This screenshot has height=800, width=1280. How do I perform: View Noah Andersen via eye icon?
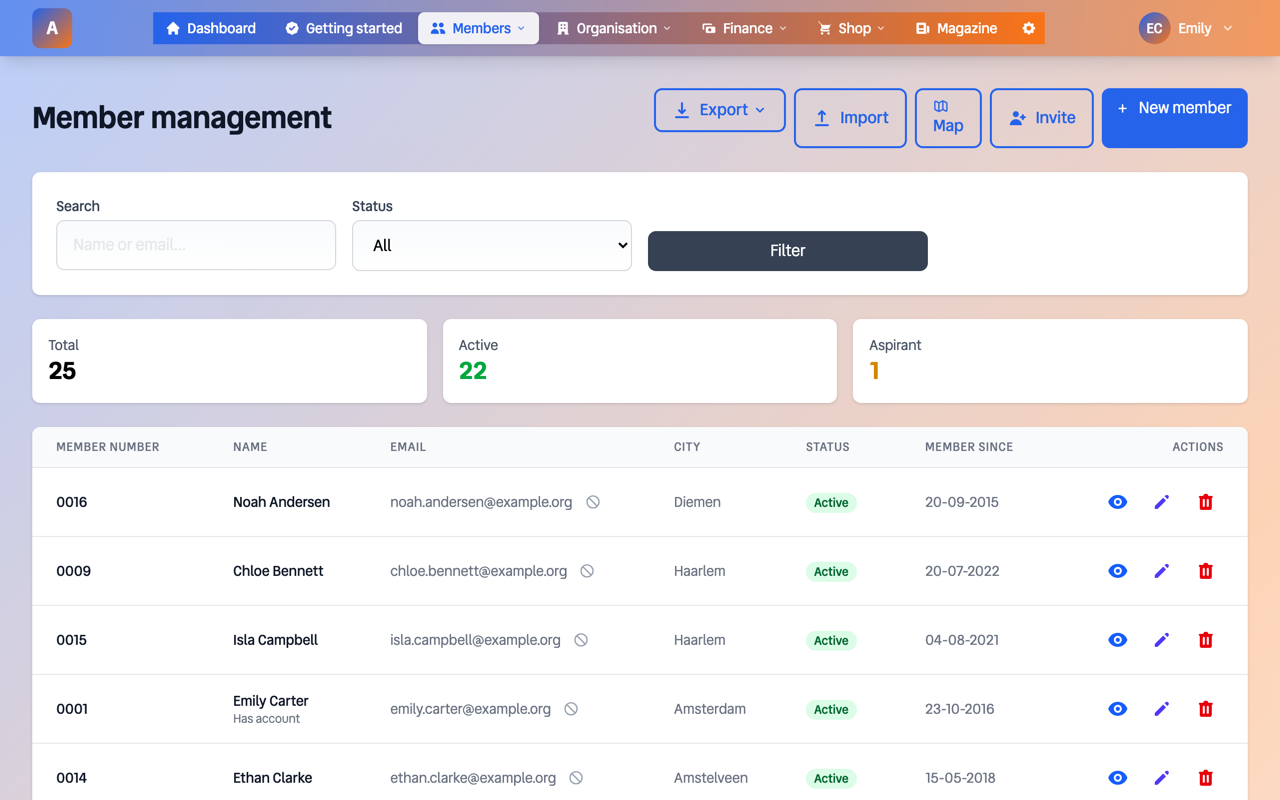coord(1118,502)
